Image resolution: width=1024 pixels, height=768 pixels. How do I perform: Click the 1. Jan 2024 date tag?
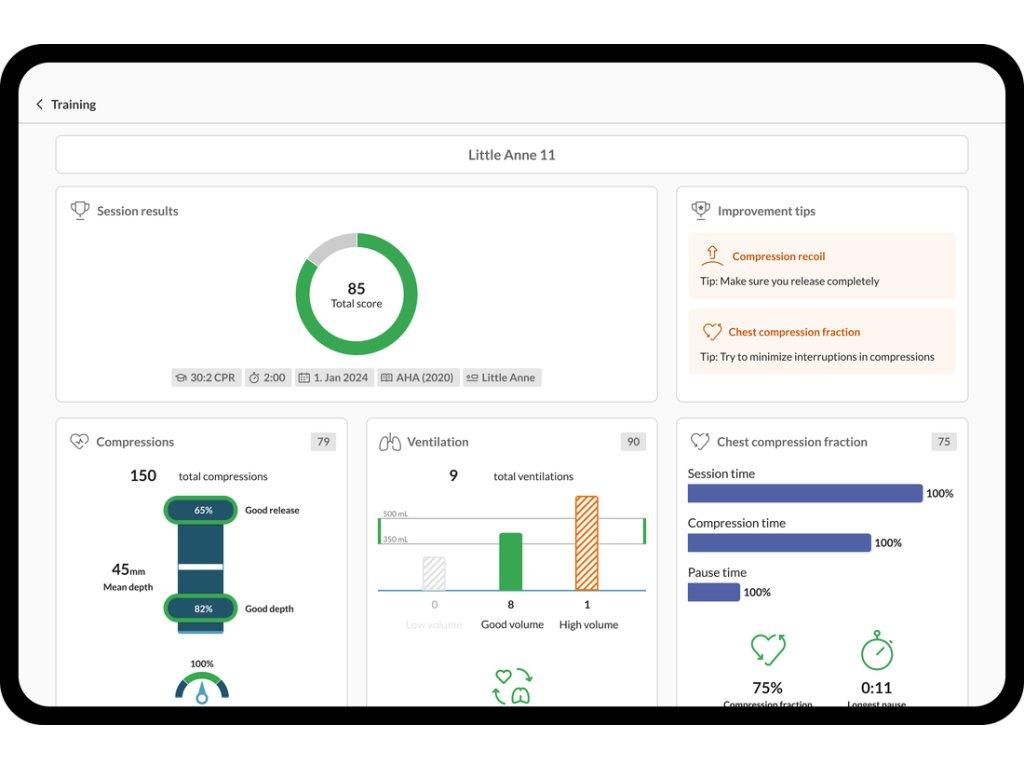334,377
